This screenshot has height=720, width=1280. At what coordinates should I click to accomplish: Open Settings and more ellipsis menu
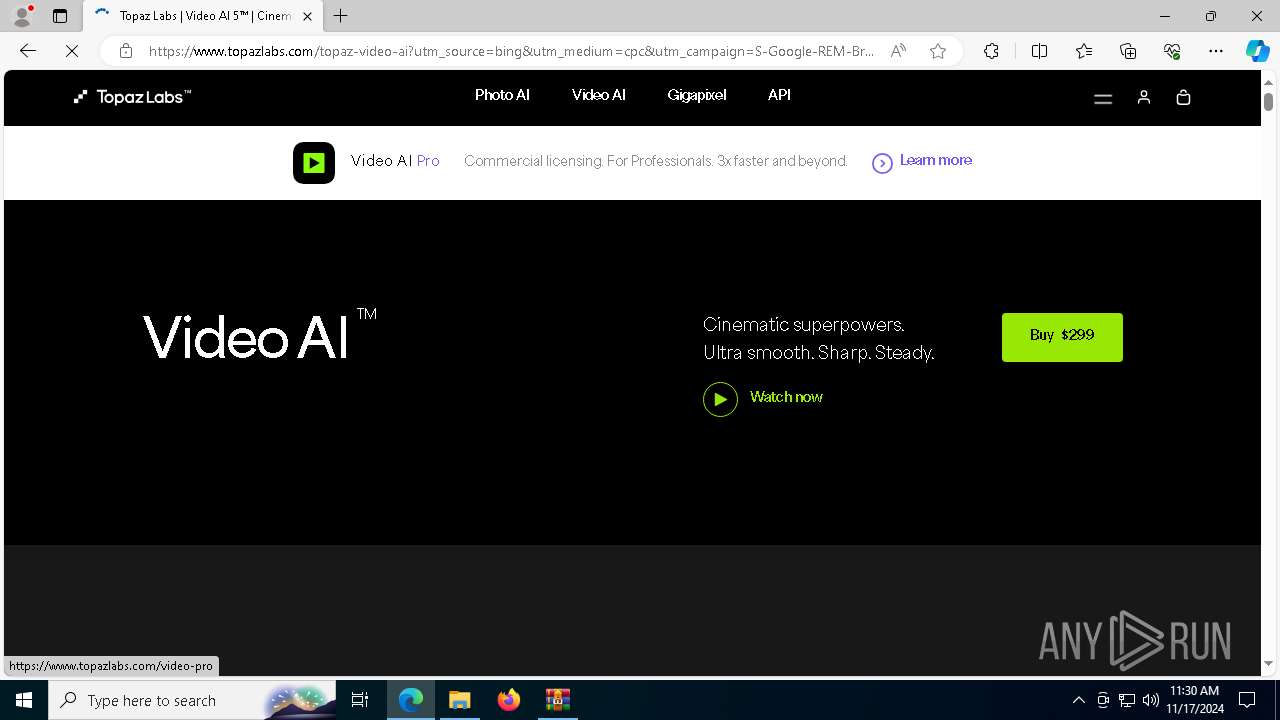[x=1216, y=51]
